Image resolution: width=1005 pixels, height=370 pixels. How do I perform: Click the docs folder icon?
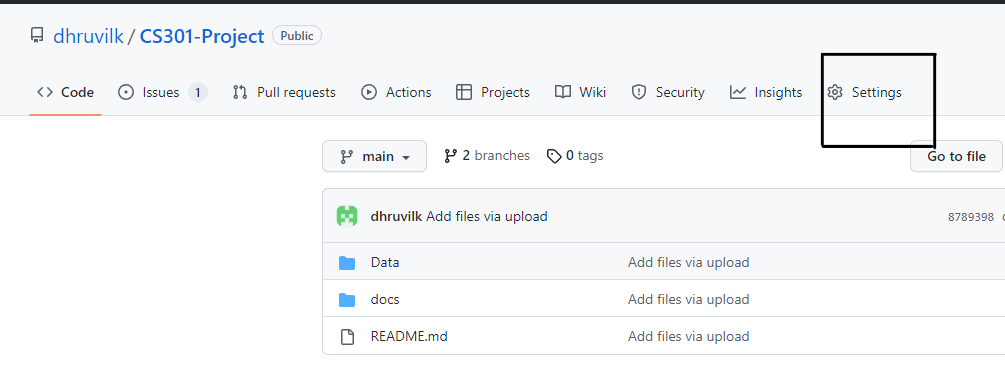point(347,299)
